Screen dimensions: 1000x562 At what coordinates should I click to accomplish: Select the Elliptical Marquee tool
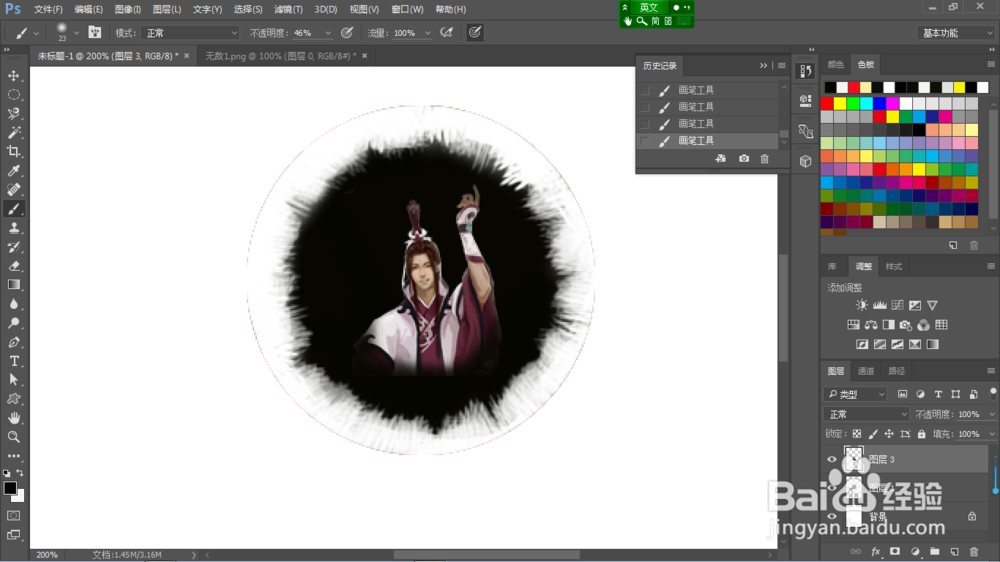(x=13, y=95)
